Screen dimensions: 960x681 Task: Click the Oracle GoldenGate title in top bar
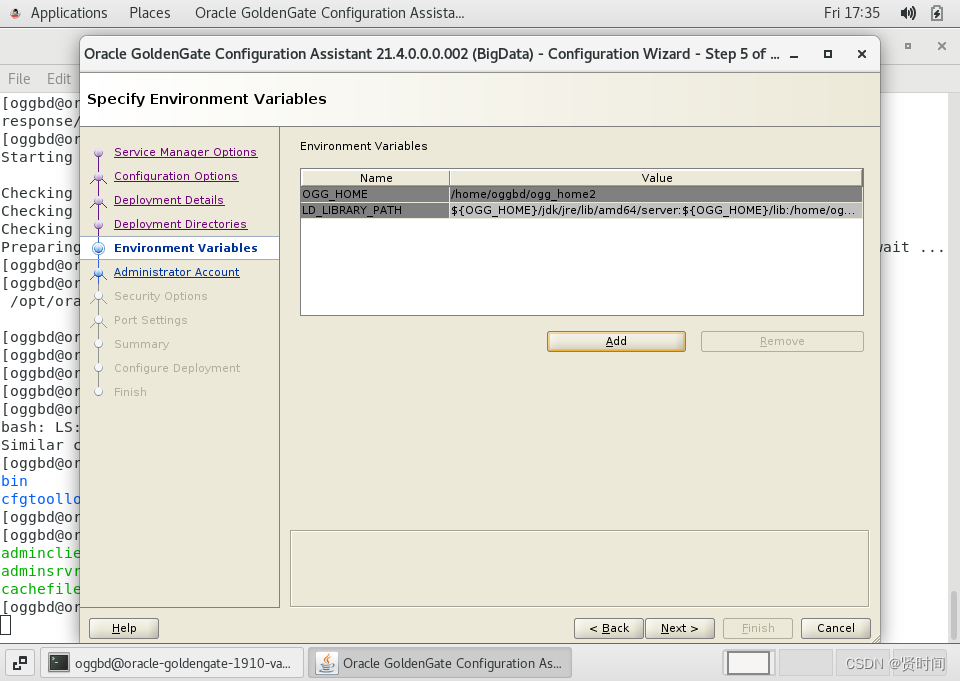click(329, 13)
